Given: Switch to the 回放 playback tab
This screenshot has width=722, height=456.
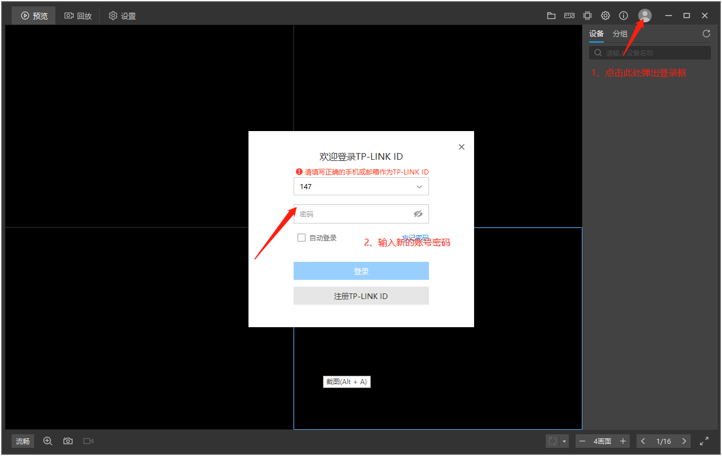Looking at the screenshot, I should (x=78, y=16).
